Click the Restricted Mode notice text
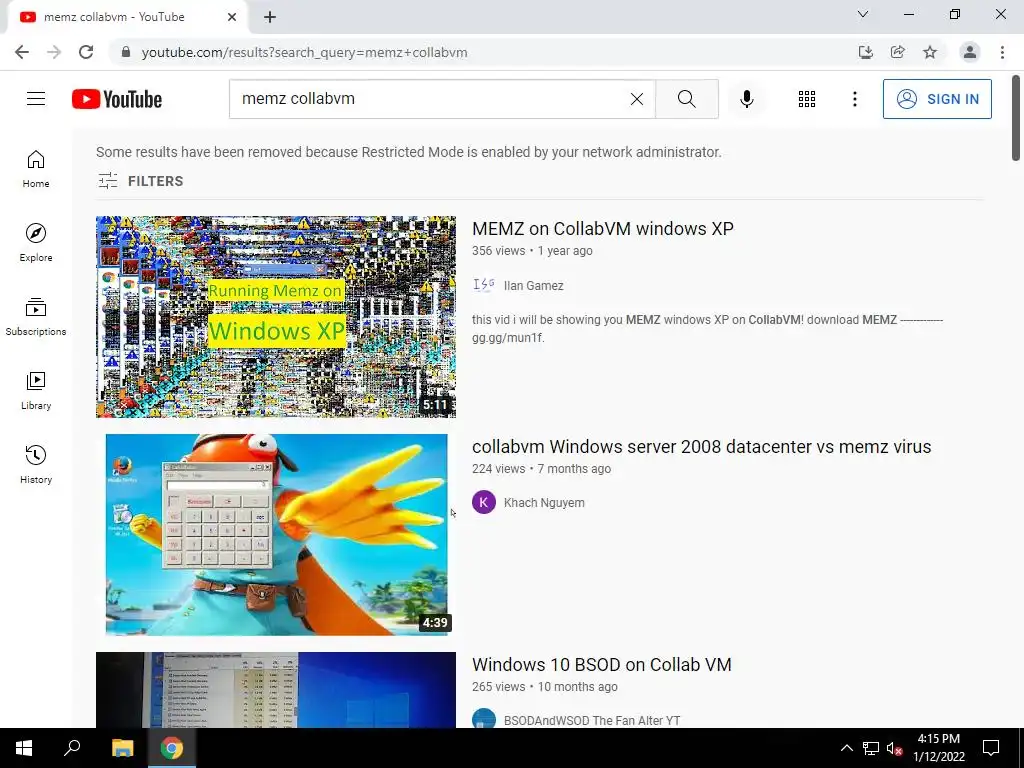Viewport: 1024px width, 768px height. pos(409,152)
